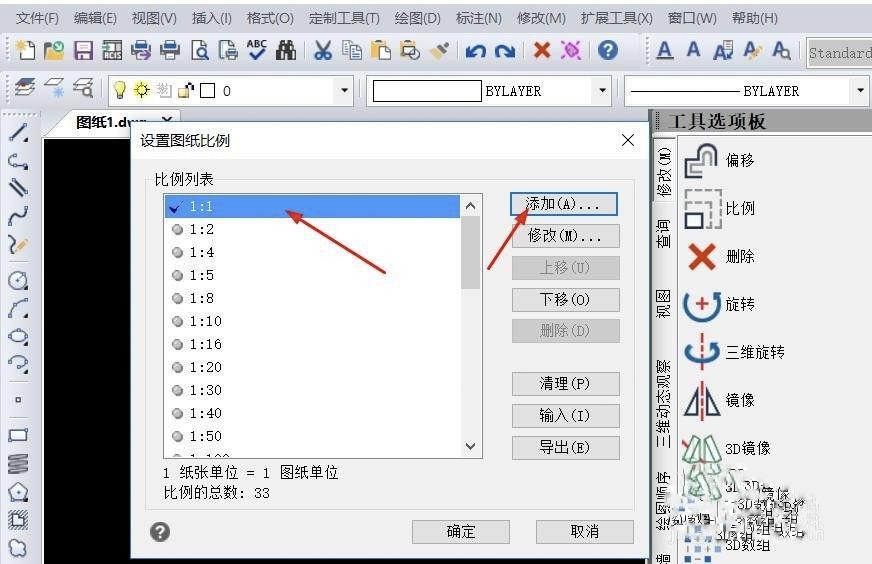
Task: Open the Layer manager icon
Action: click(x=25, y=88)
